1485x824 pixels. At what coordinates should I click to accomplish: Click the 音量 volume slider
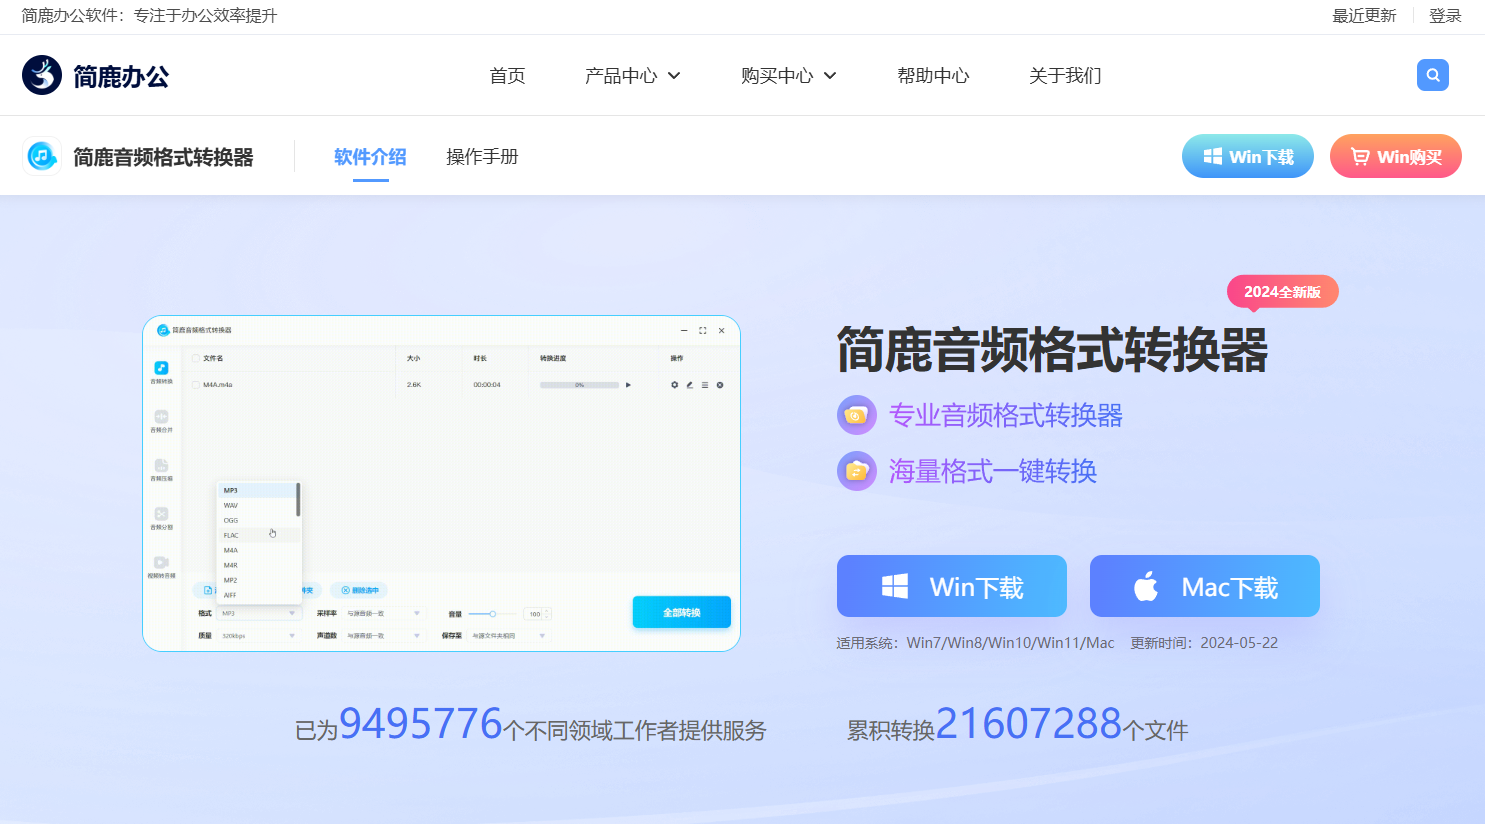tap(492, 614)
